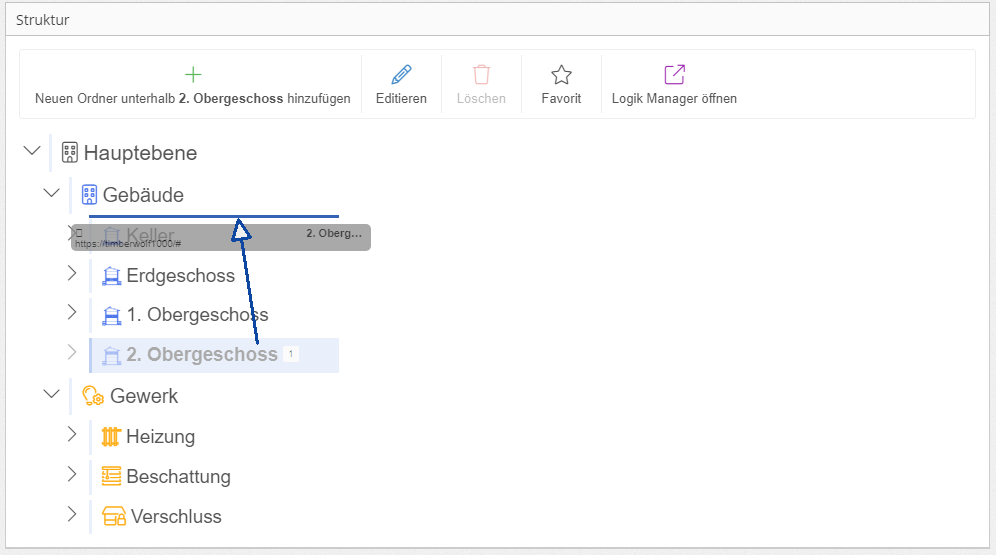
Task: Expand the Heizung node
Action: click(x=72, y=434)
